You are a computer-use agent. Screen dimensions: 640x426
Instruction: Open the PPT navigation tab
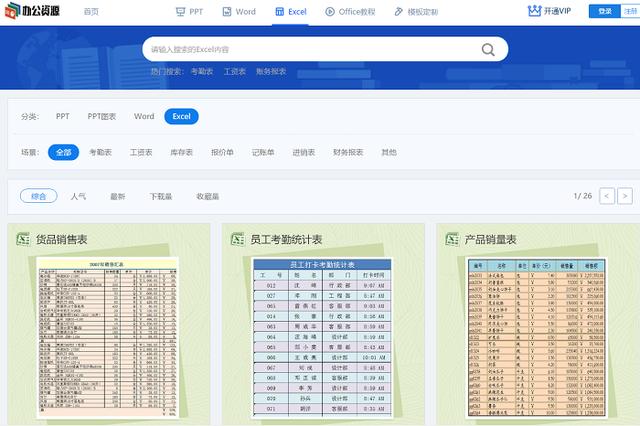189,11
